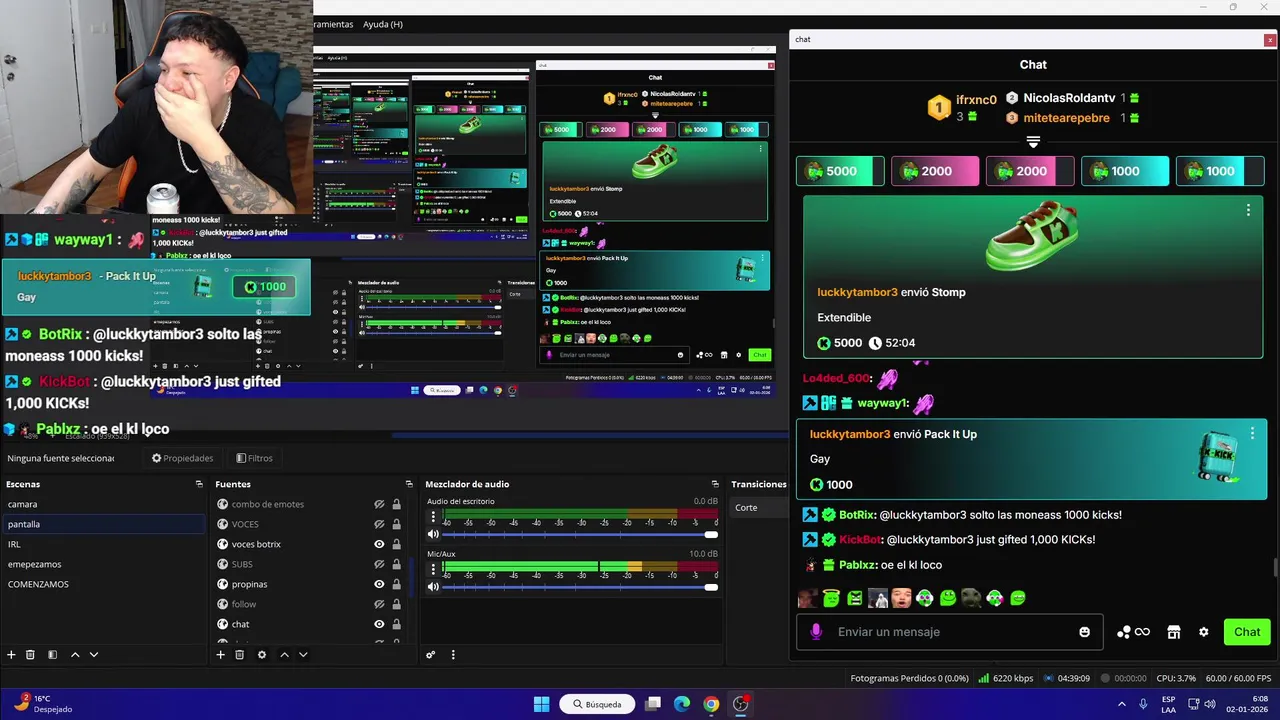The width and height of the screenshot is (1280, 720).
Task: Remove selected source with Fuentes trash icon
Action: coord(239,655)
